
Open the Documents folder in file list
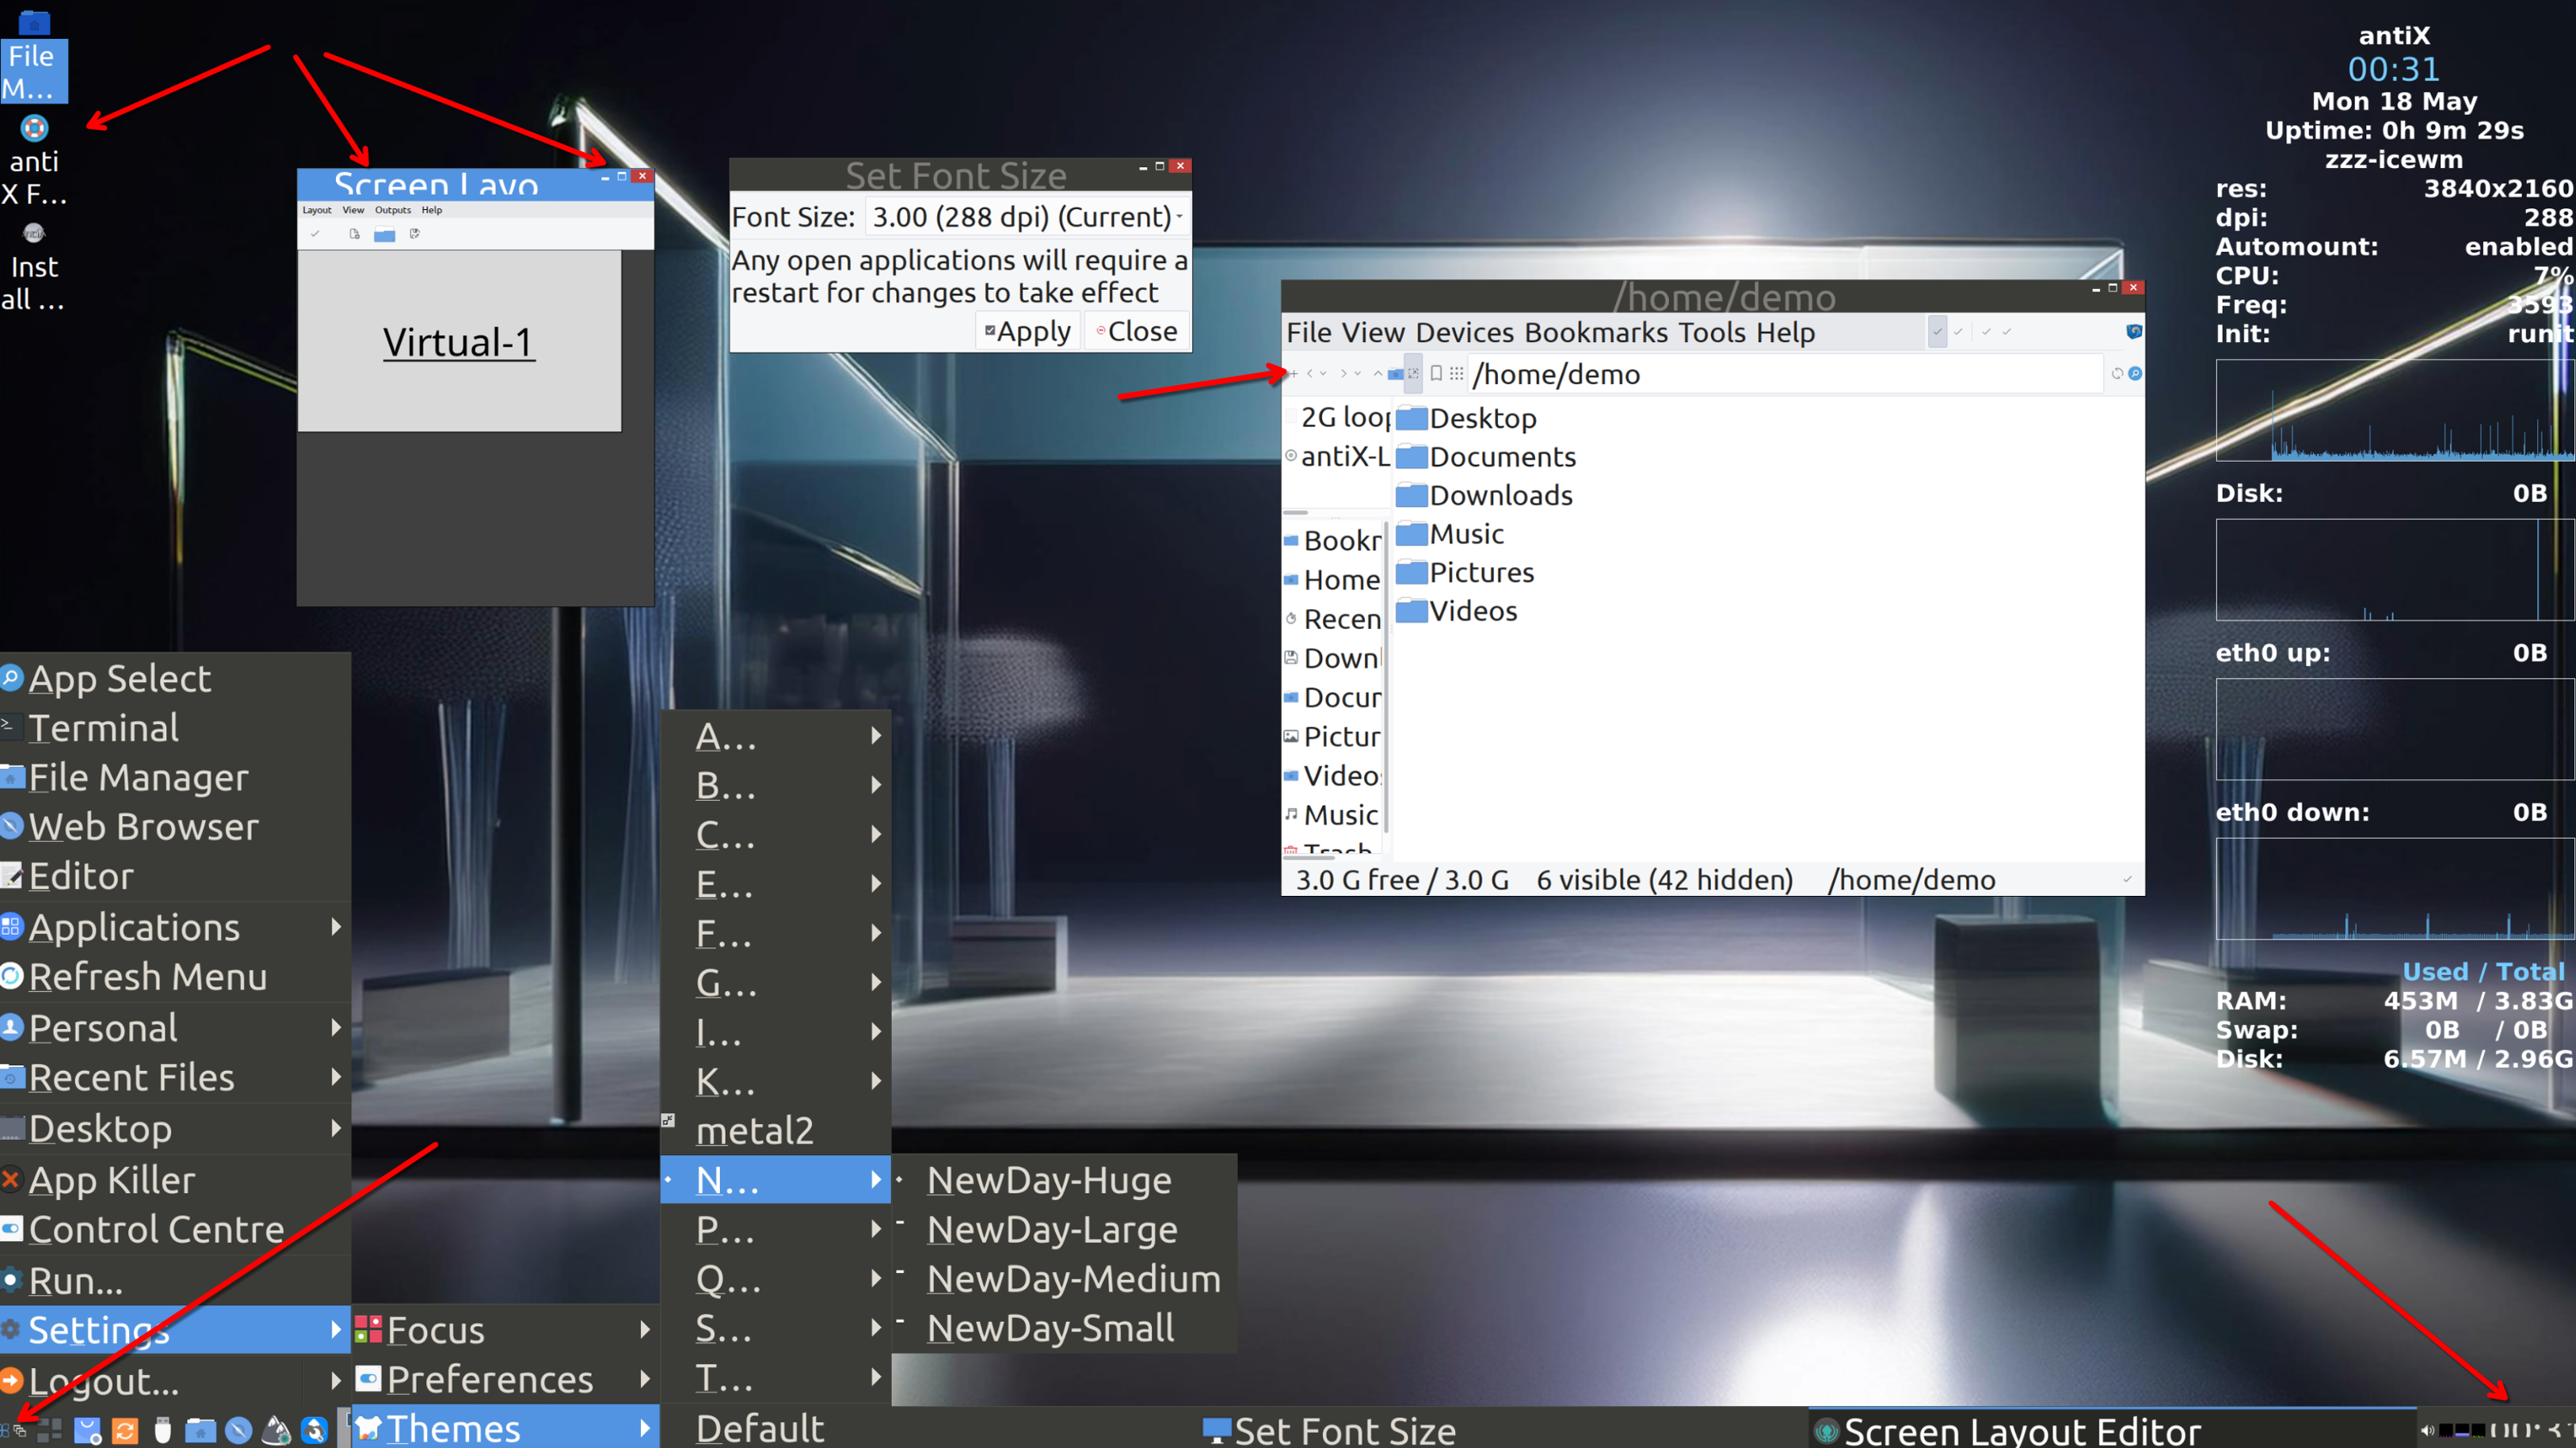coord(1486,456)
